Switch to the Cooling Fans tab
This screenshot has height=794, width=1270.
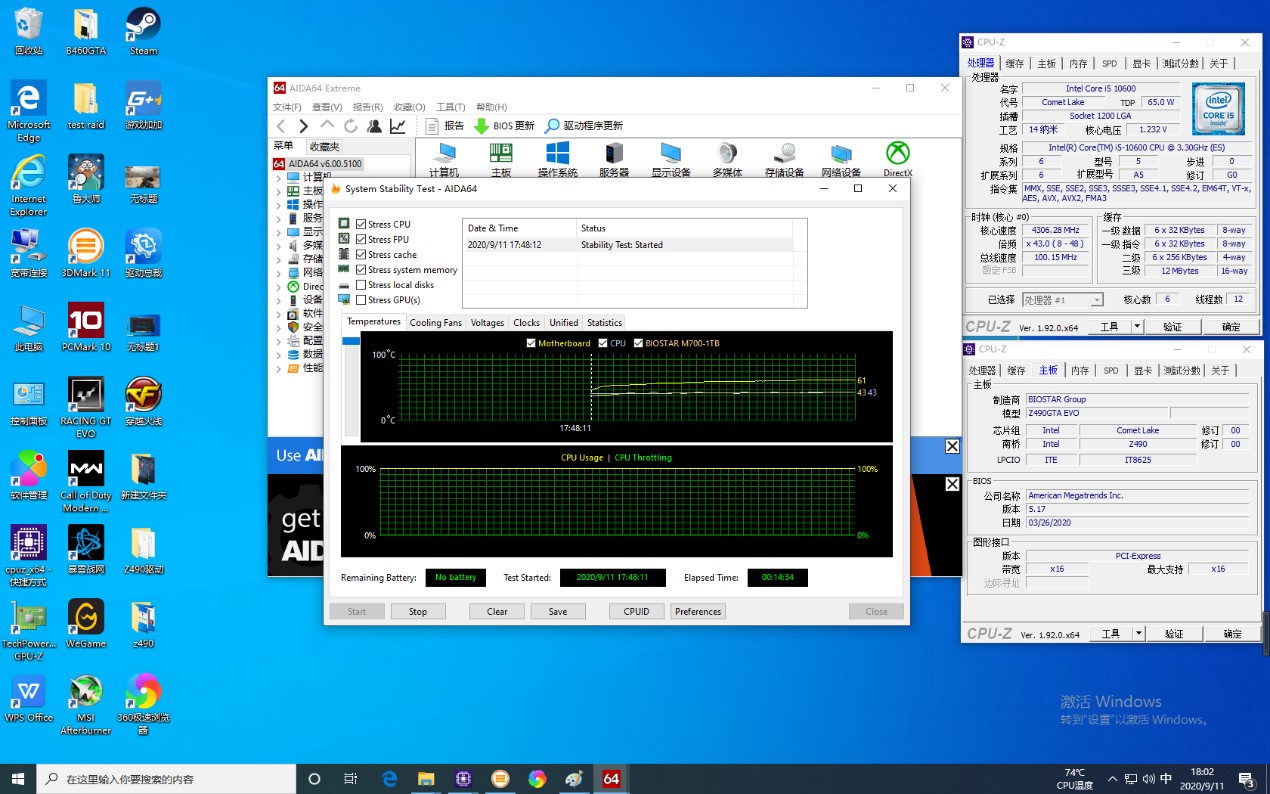[x=436, y=323]
